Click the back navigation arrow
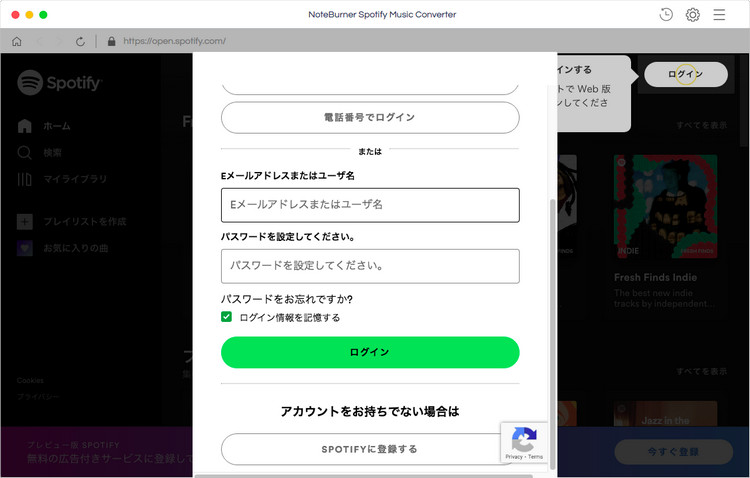The width and height of the screenshot is (750, 478). tap(40, 42)
